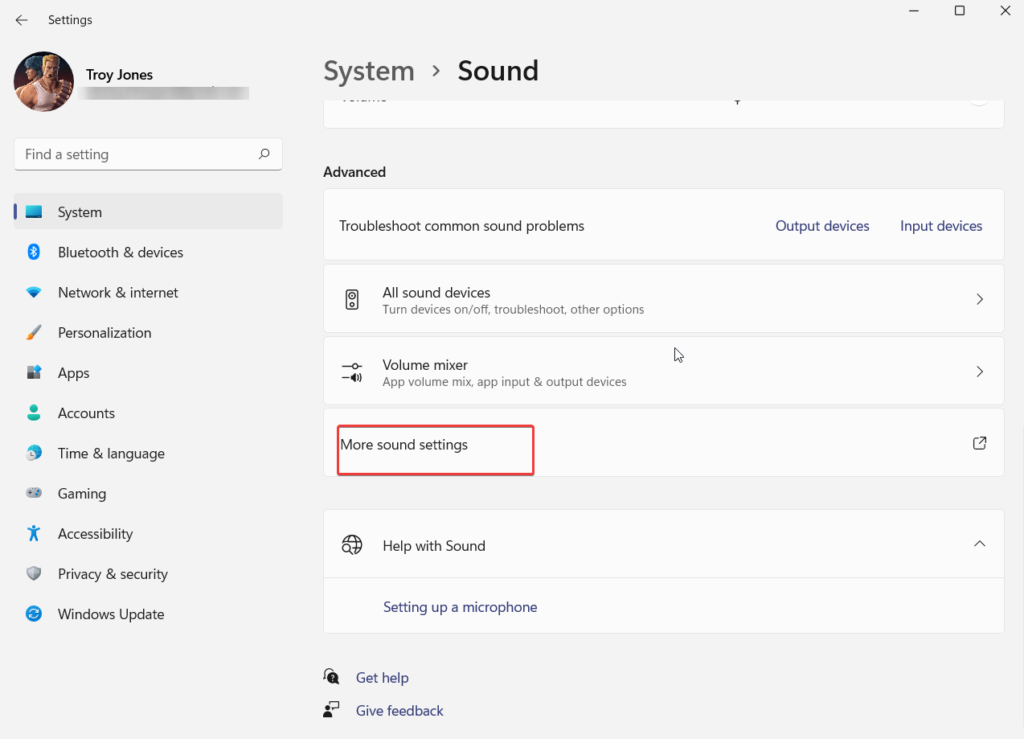Open Volume mixer

click(x=664, y=371)
